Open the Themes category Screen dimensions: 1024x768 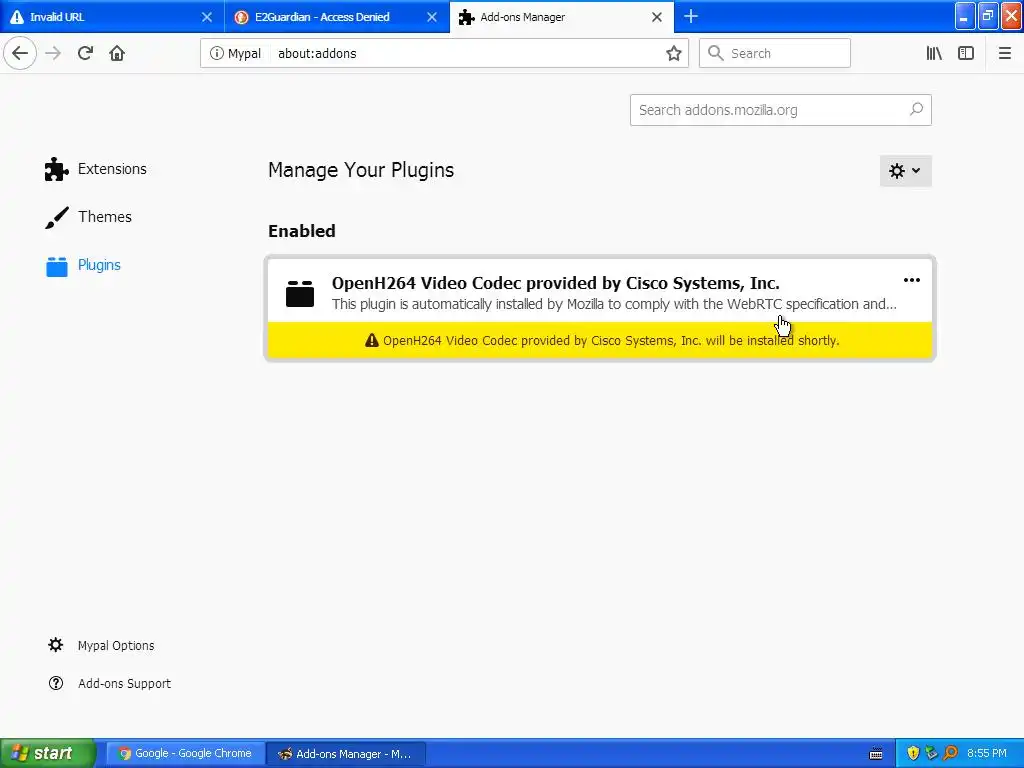[88, 217]
